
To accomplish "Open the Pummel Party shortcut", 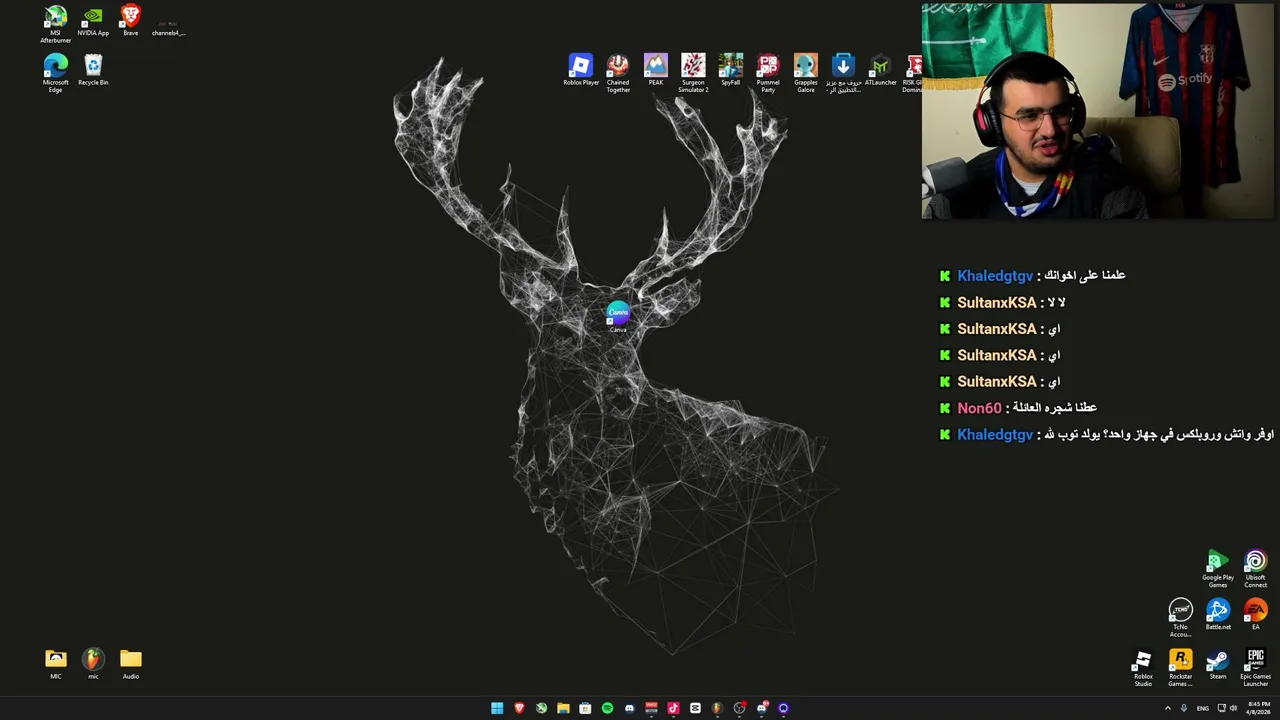I will 768,73.
